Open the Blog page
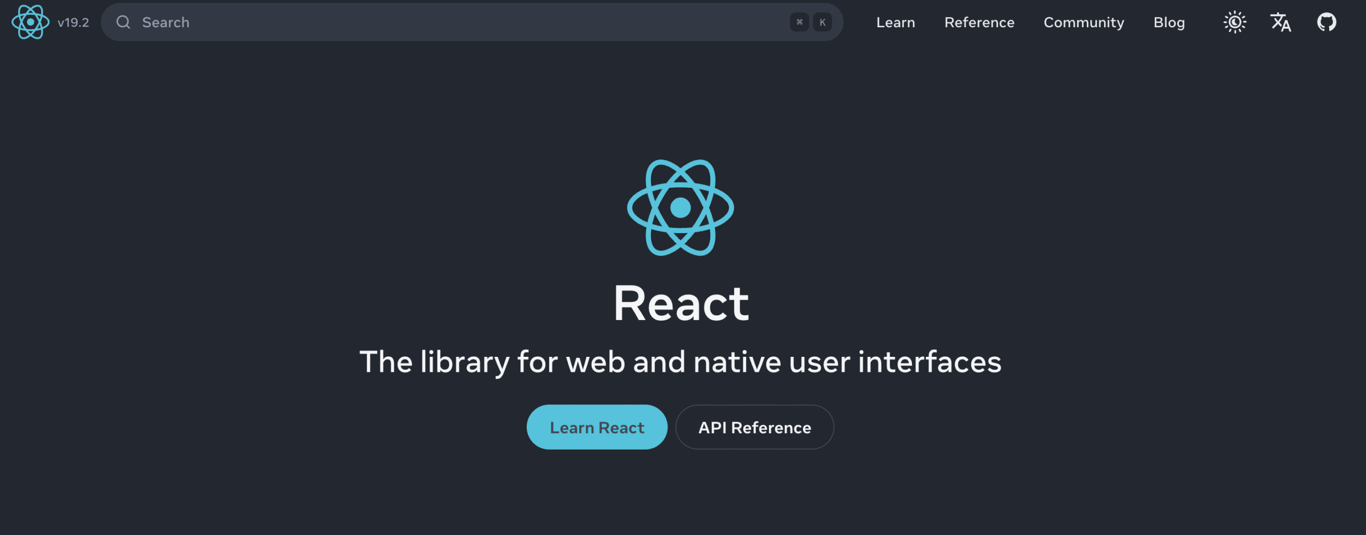Image resolution: width=1366 pixels, height=535 pixels. tap(1169, 22)
